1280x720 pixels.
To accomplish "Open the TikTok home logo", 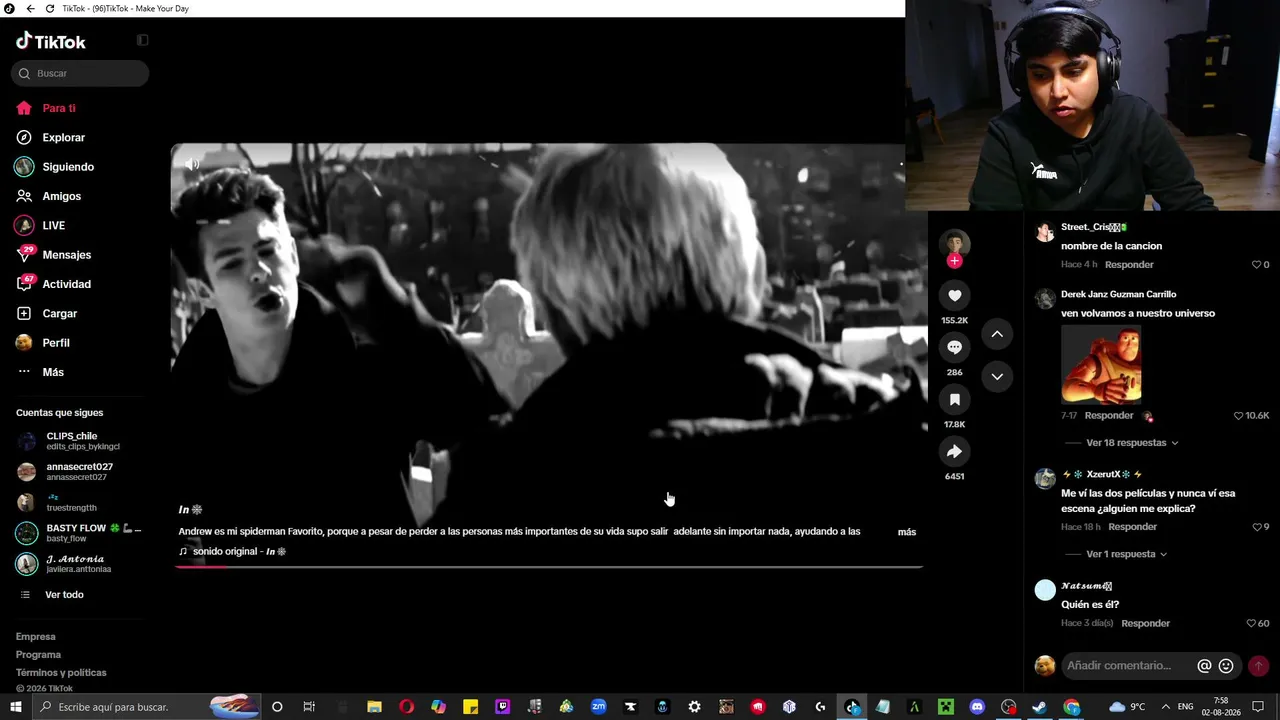I will (x=51, y=41).
